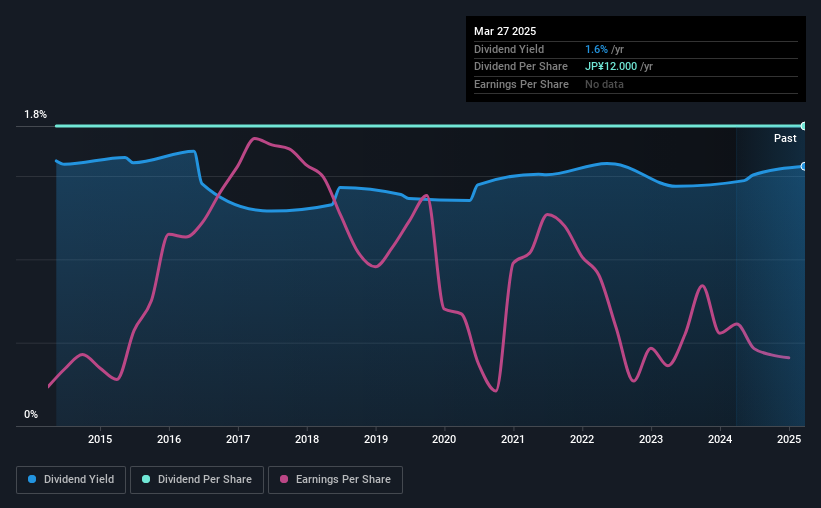Select the 2018 x-axis label
The height and width of the screenshot is (508, 821).
click(307, 439)
